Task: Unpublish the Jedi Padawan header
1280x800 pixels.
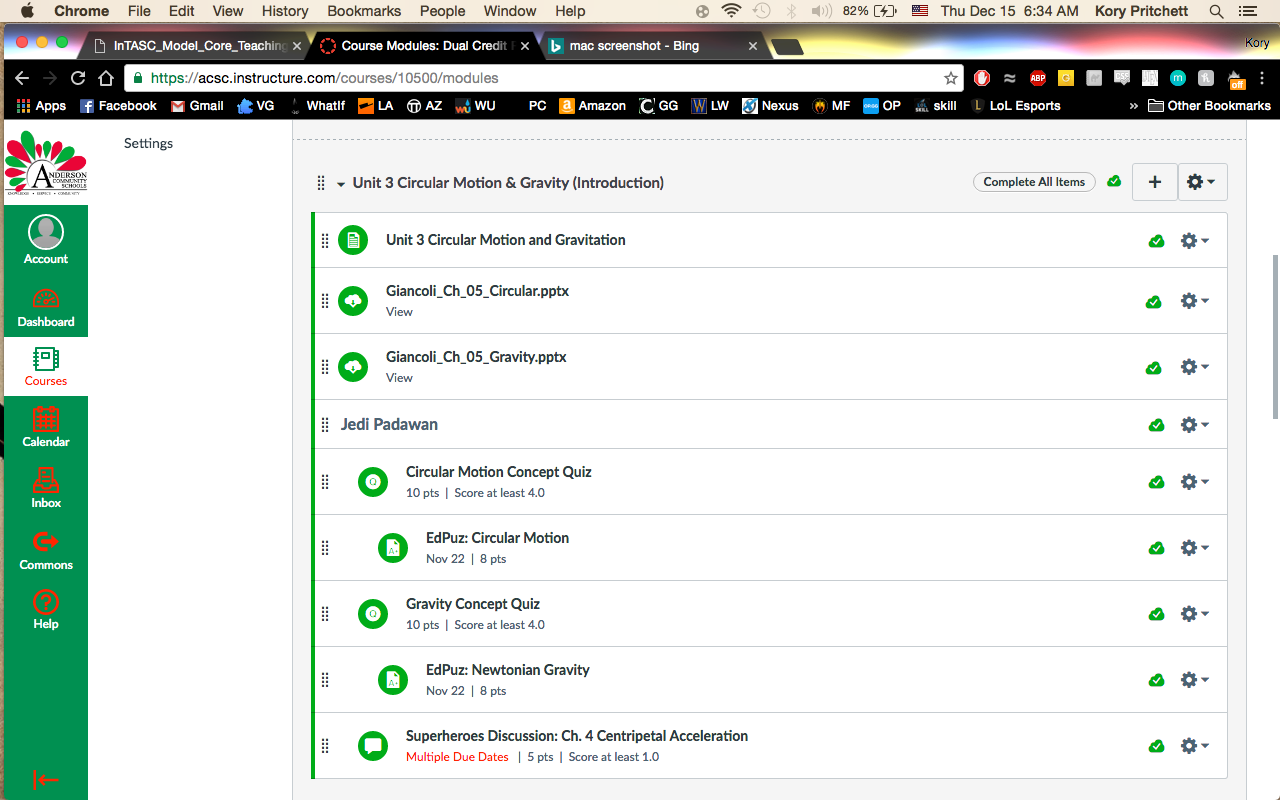Action: coord(1156,425)
